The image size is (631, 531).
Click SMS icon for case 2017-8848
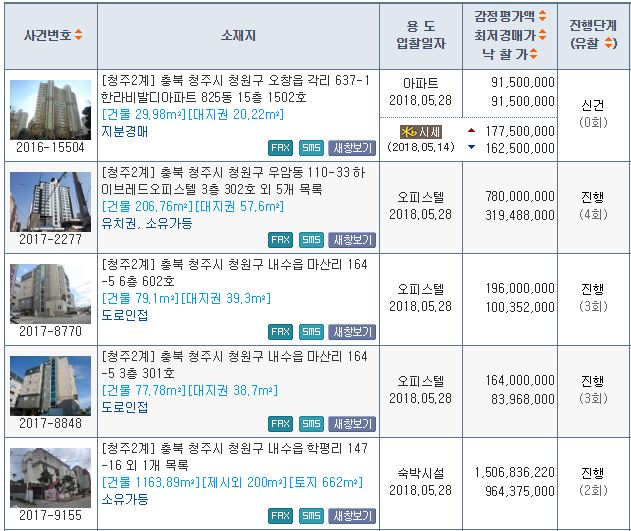click(311, 424)
